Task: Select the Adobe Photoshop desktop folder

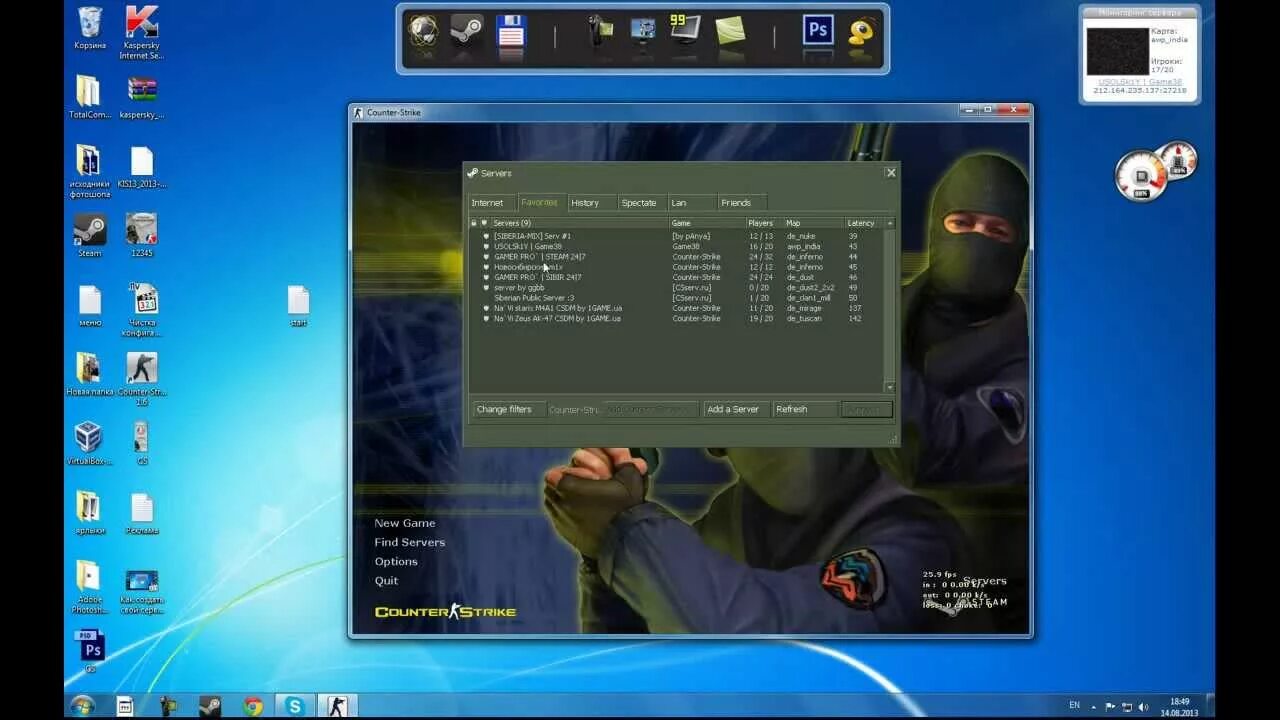Action: point(88,587)
